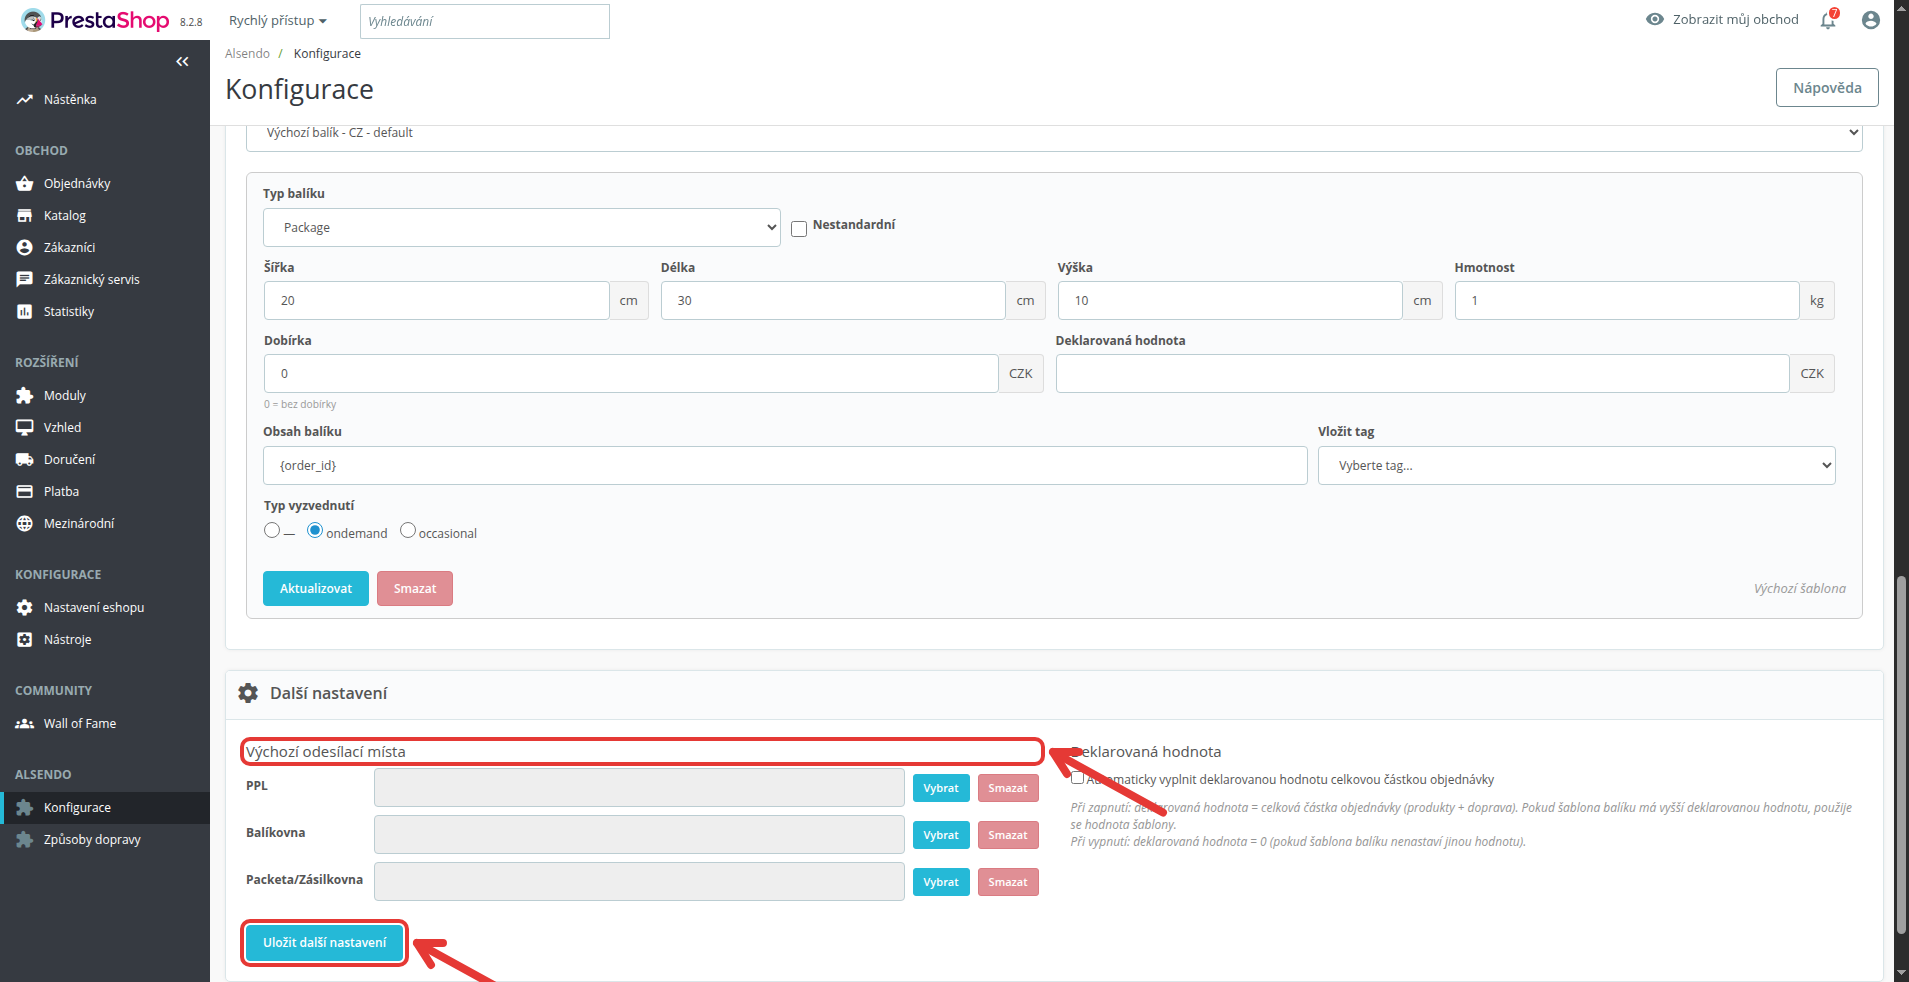The image size is (1909, 982).
Task: Go to Katalog menu item
Action: (65, 216)
